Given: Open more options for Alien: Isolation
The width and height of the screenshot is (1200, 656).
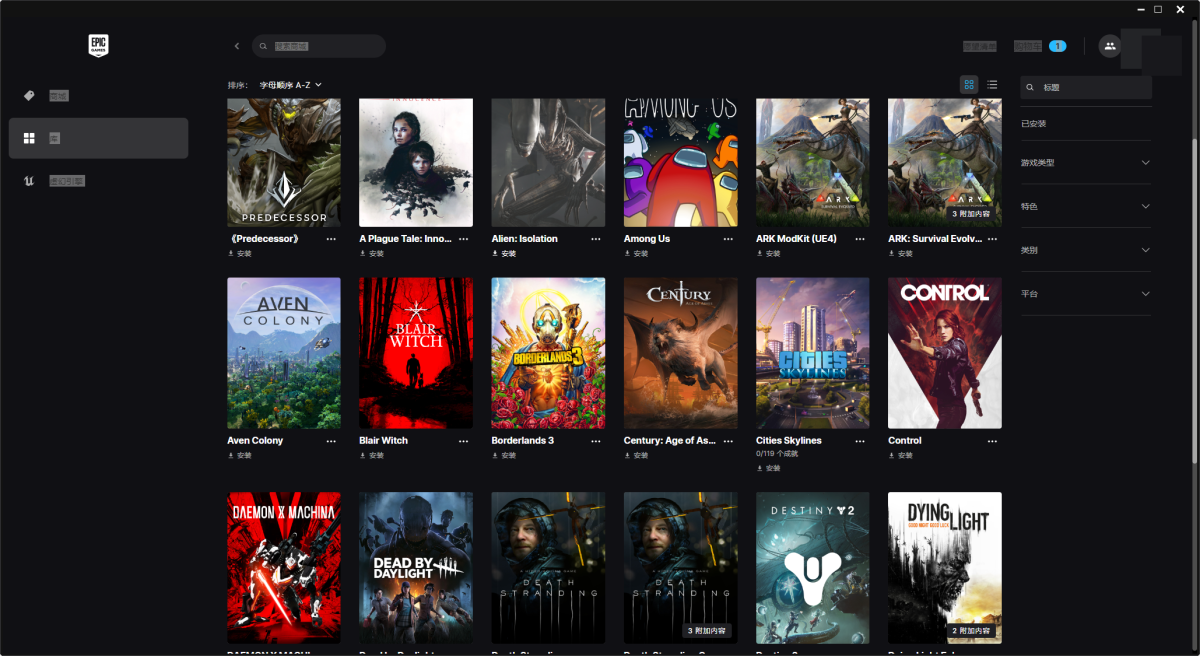Looking at the screenshot, I should (596, 239).
